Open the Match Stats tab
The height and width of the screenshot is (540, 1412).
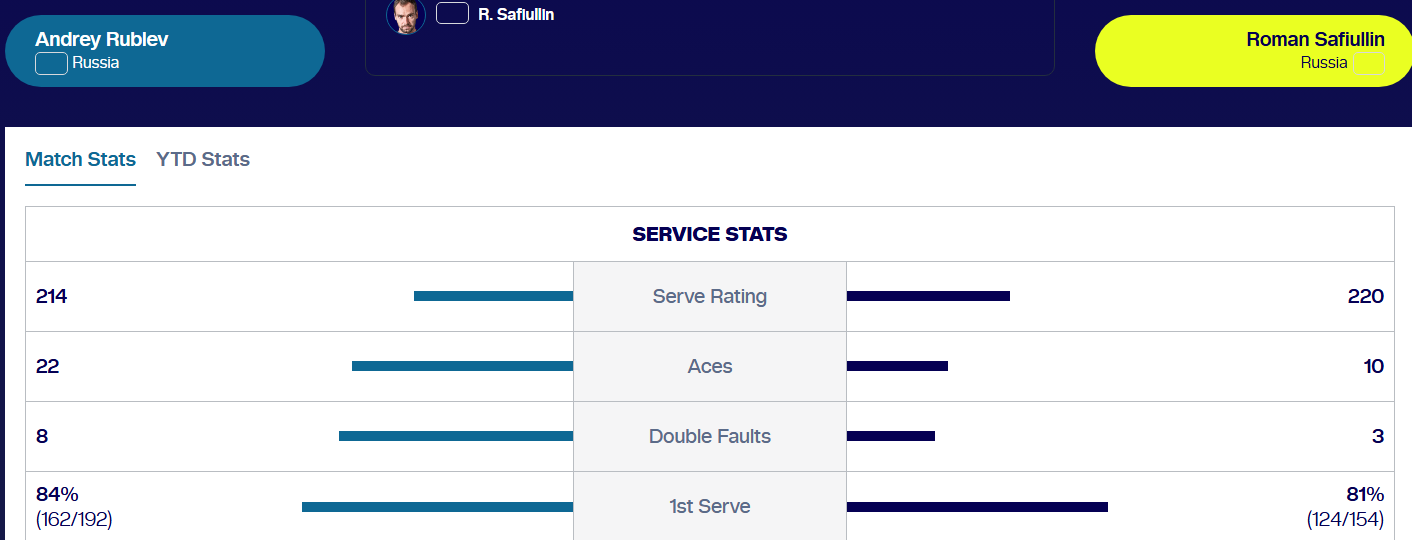point(80,159)
